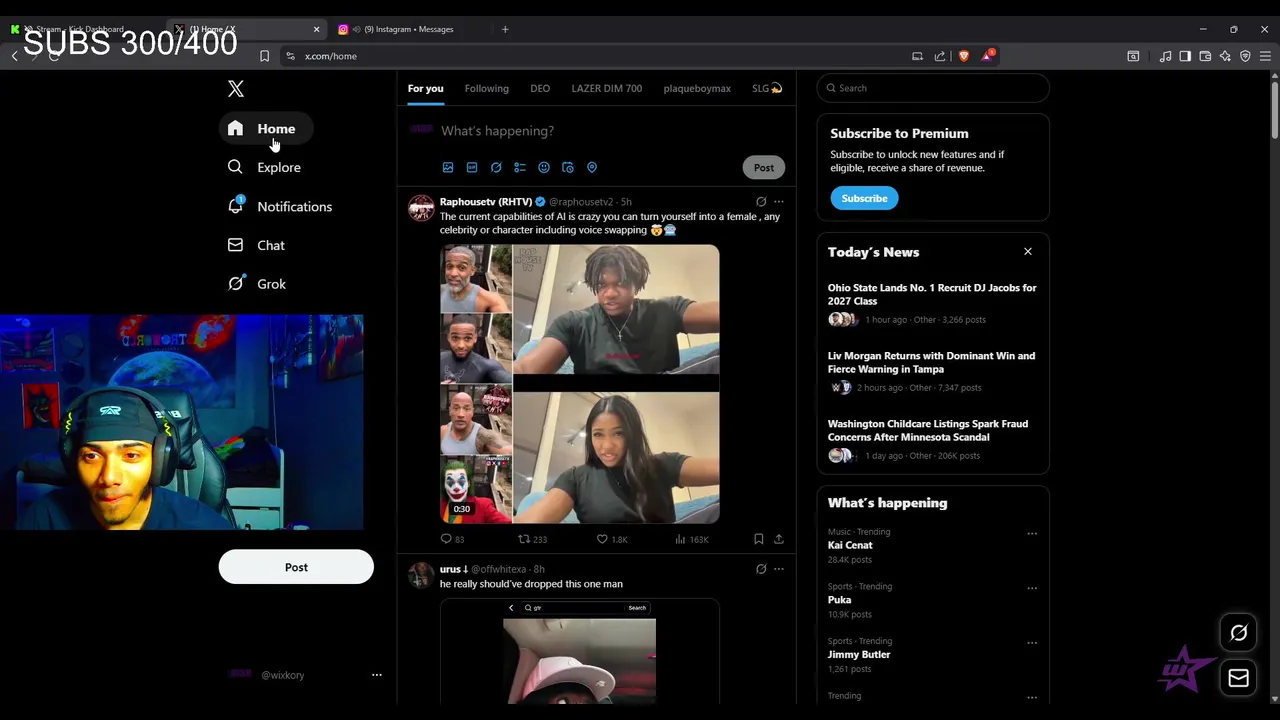
Task: Open the urus post image
Action: [580, 651]
